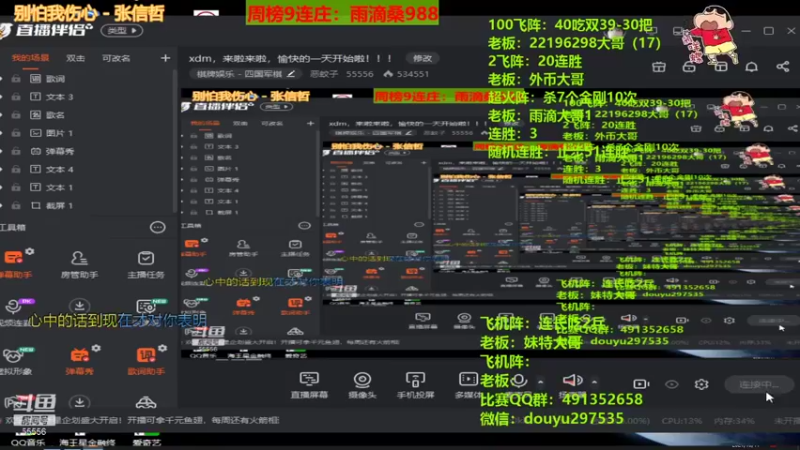
Task: Open the 主播任务 tool
Action: (x=145, y=264)
